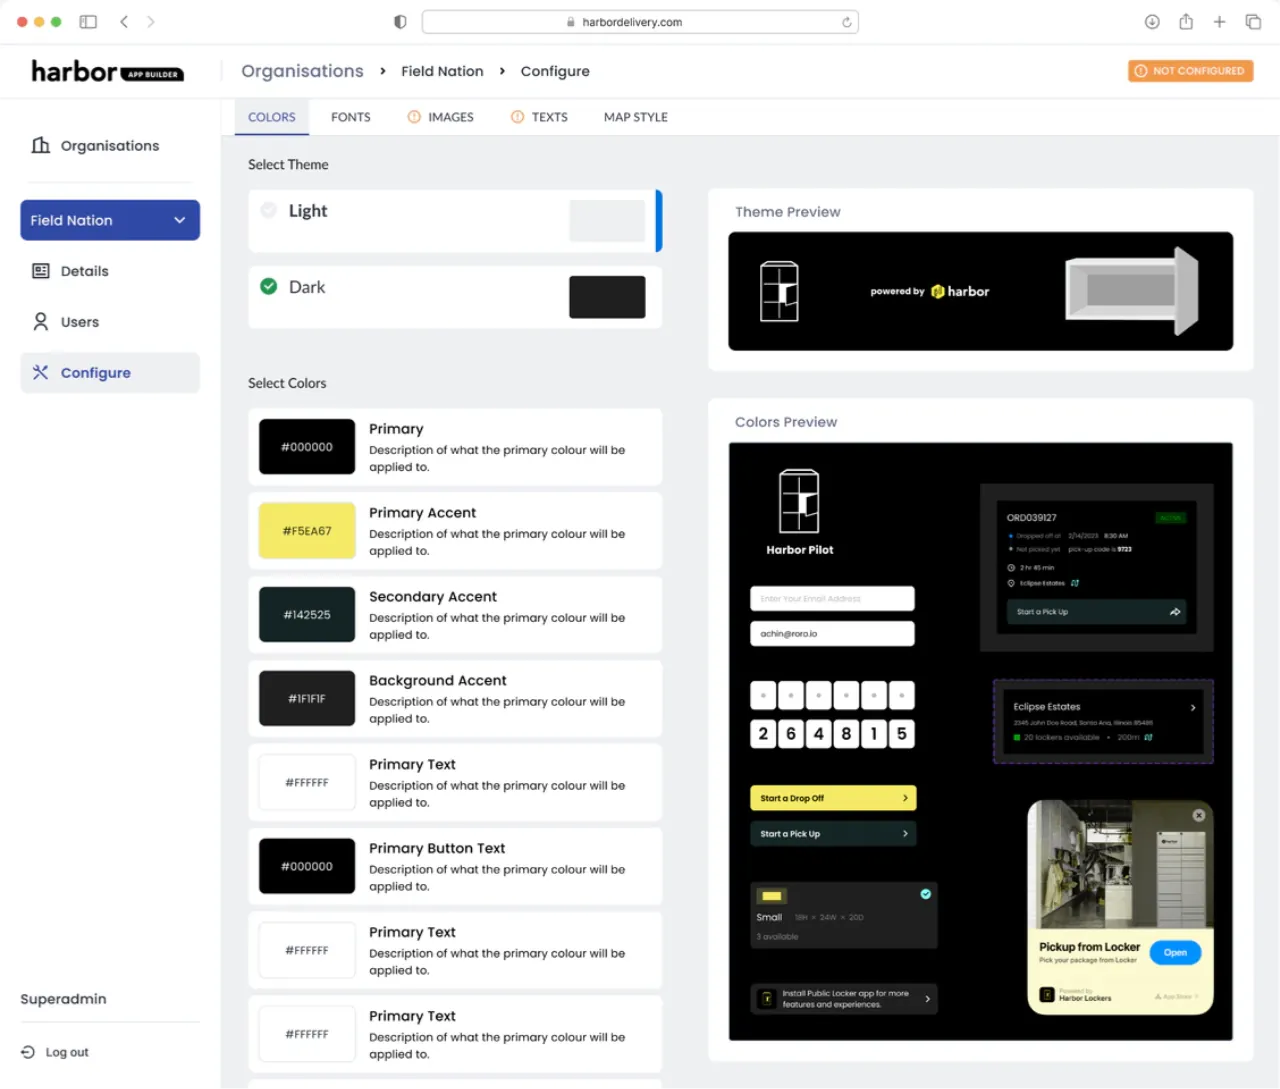The width and height of the screenshot is (1280, 1089).
Task: Select the Configure tools icon
Action: (41, 372)
